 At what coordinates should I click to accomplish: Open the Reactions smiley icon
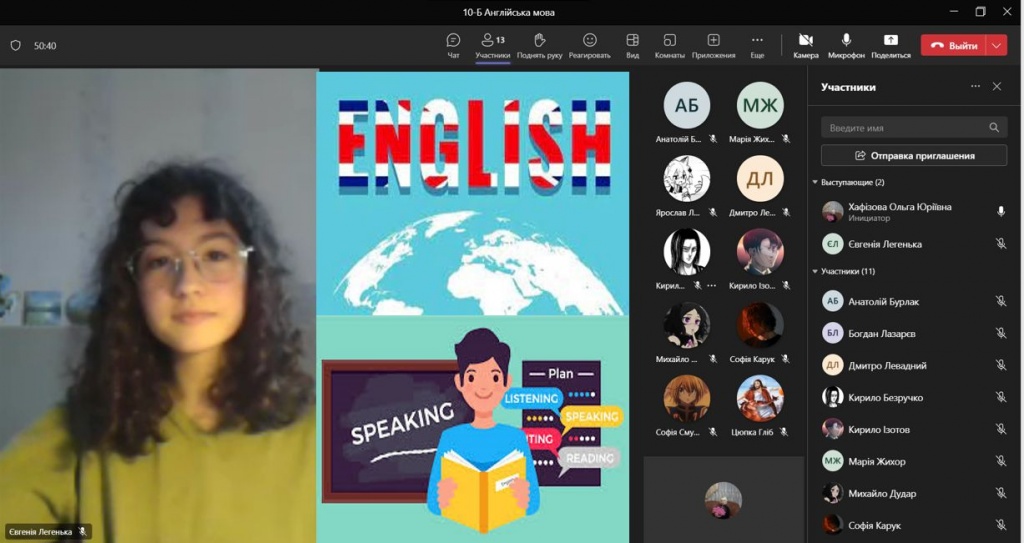(589, 41)
